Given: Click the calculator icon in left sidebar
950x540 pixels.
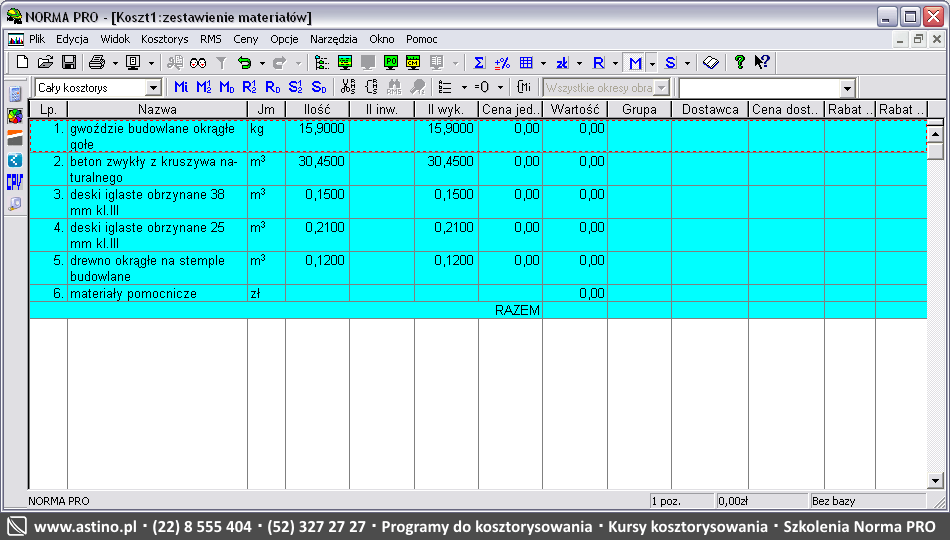Looking at the screenshot, I should tap(15, 94).
